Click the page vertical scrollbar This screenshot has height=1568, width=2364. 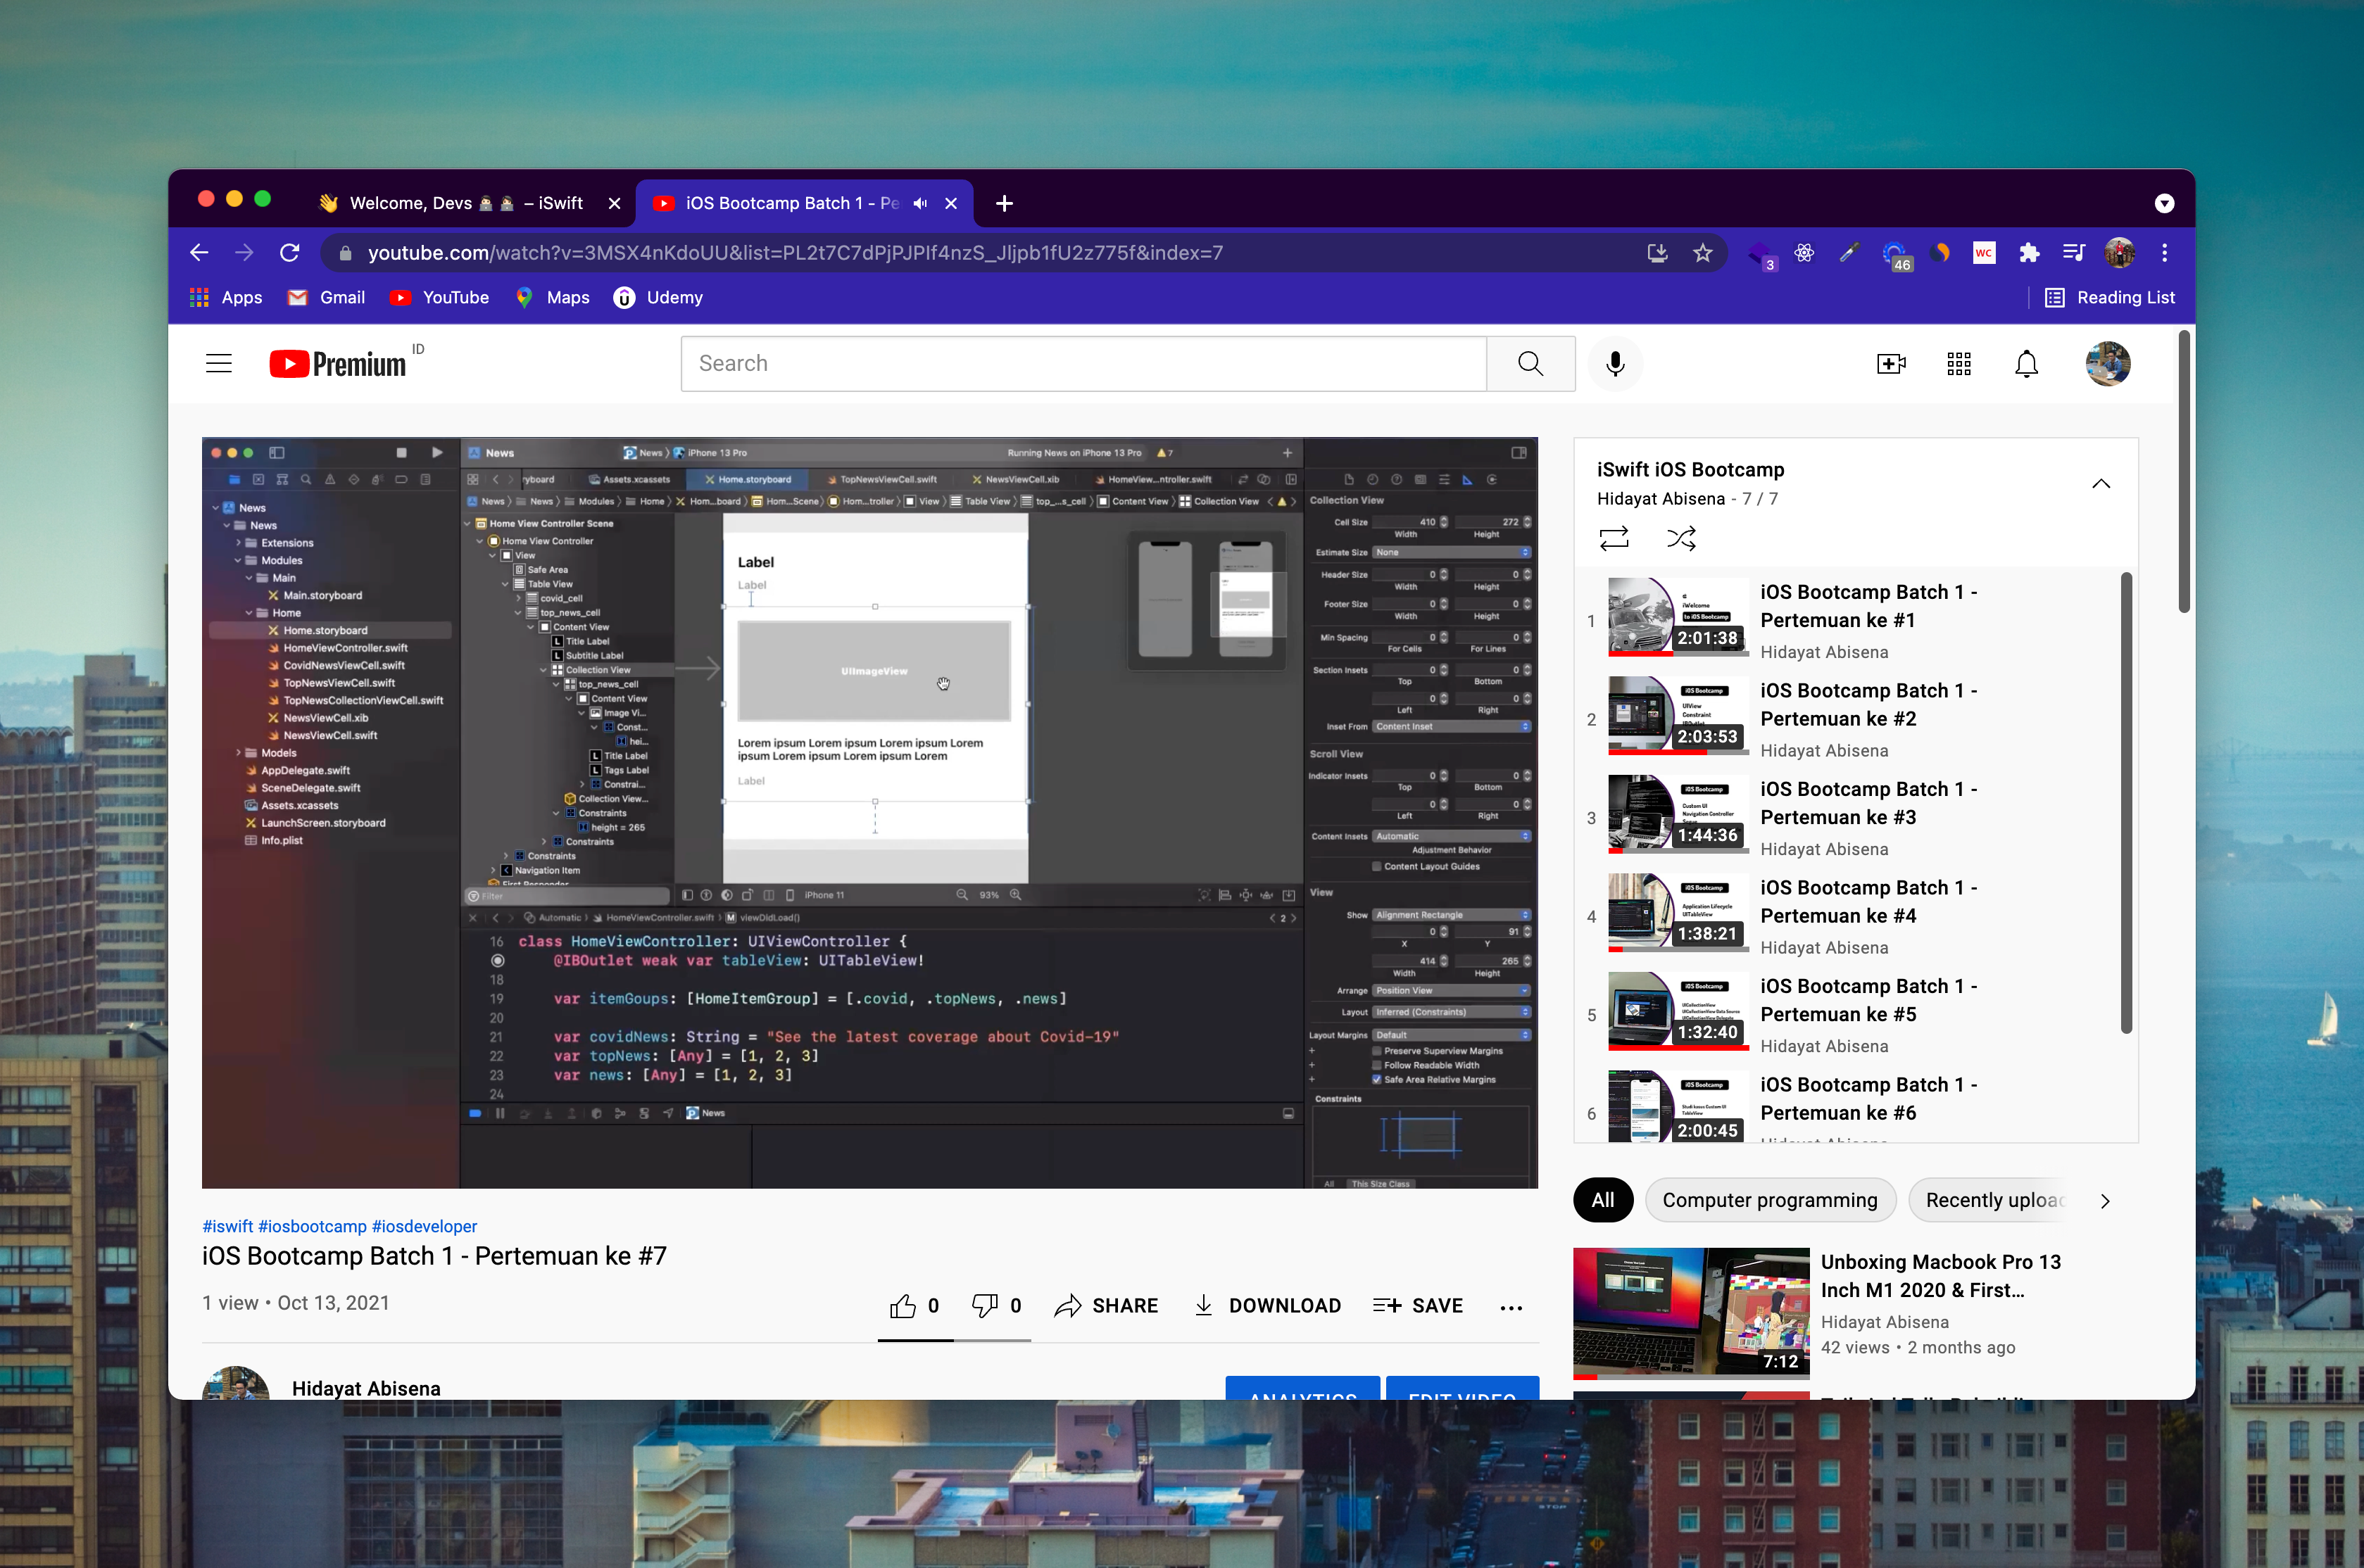pyautogui.click(x=2184, y=471)
